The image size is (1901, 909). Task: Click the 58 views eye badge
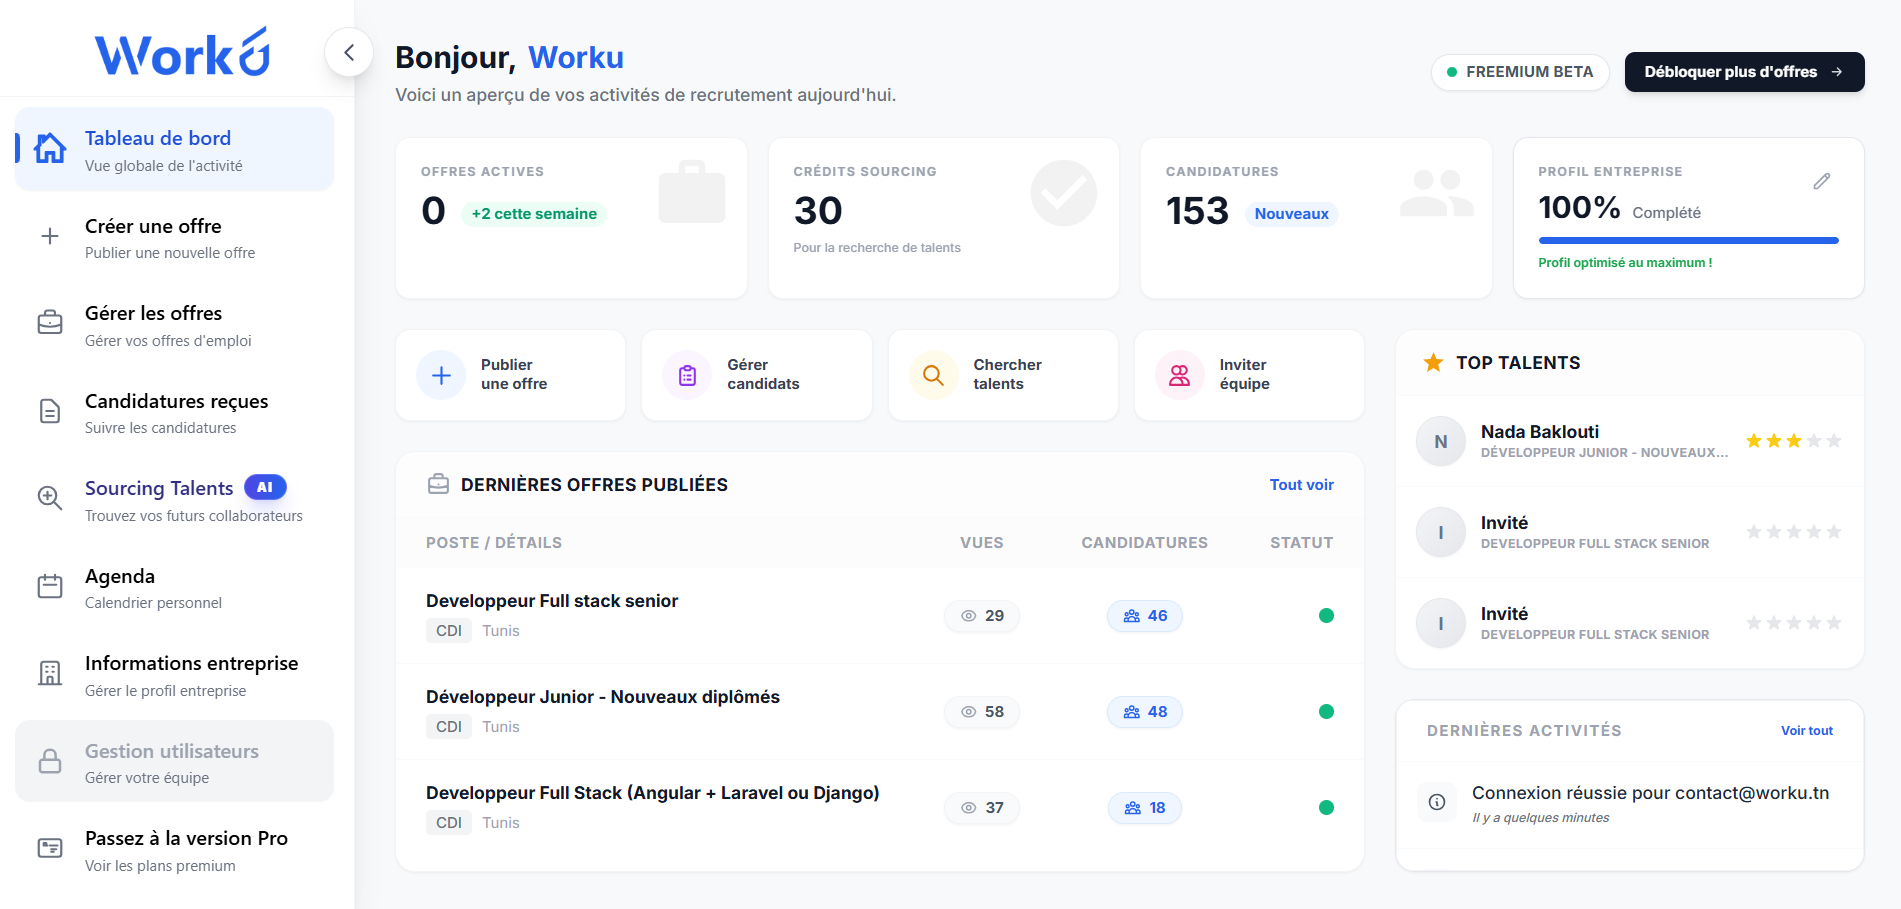tap(982, 712)
